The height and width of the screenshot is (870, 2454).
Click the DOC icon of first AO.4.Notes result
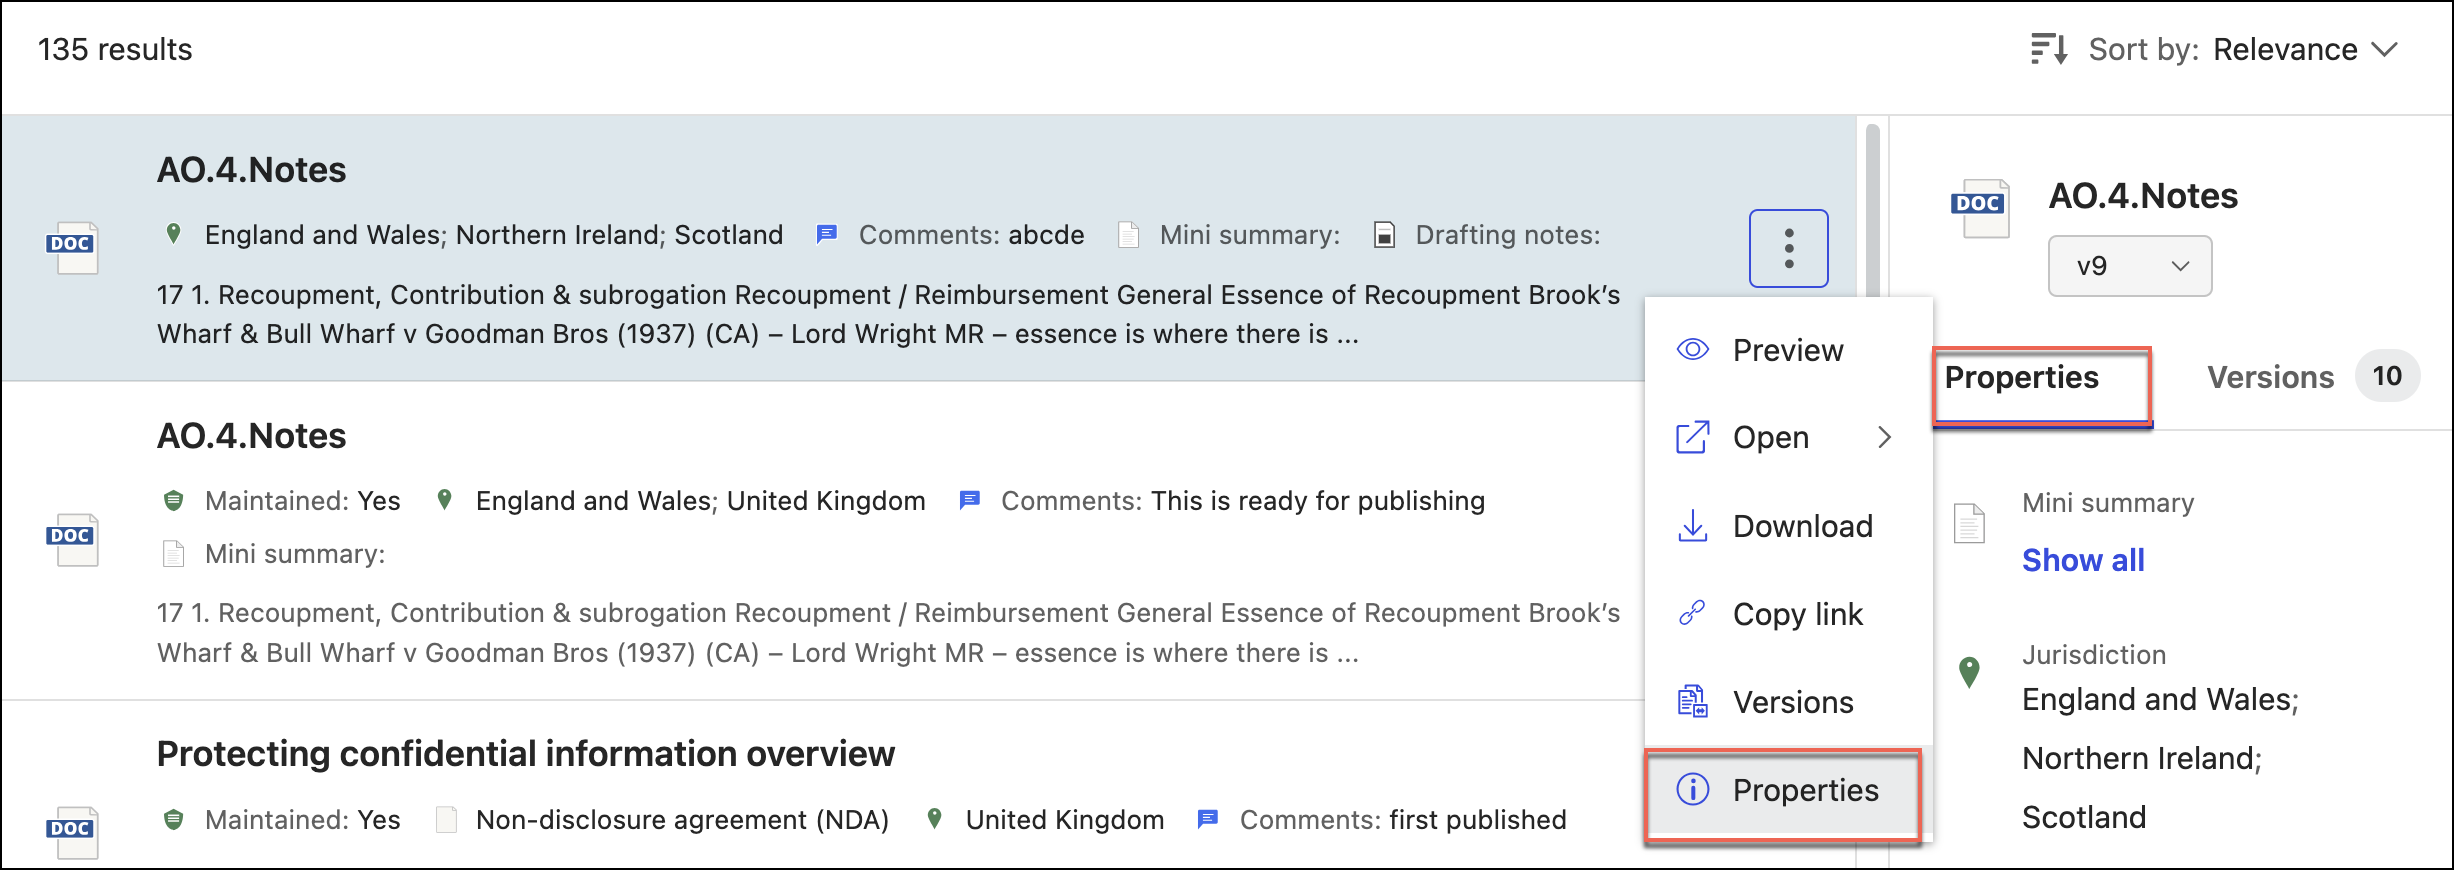pos(72,247)
